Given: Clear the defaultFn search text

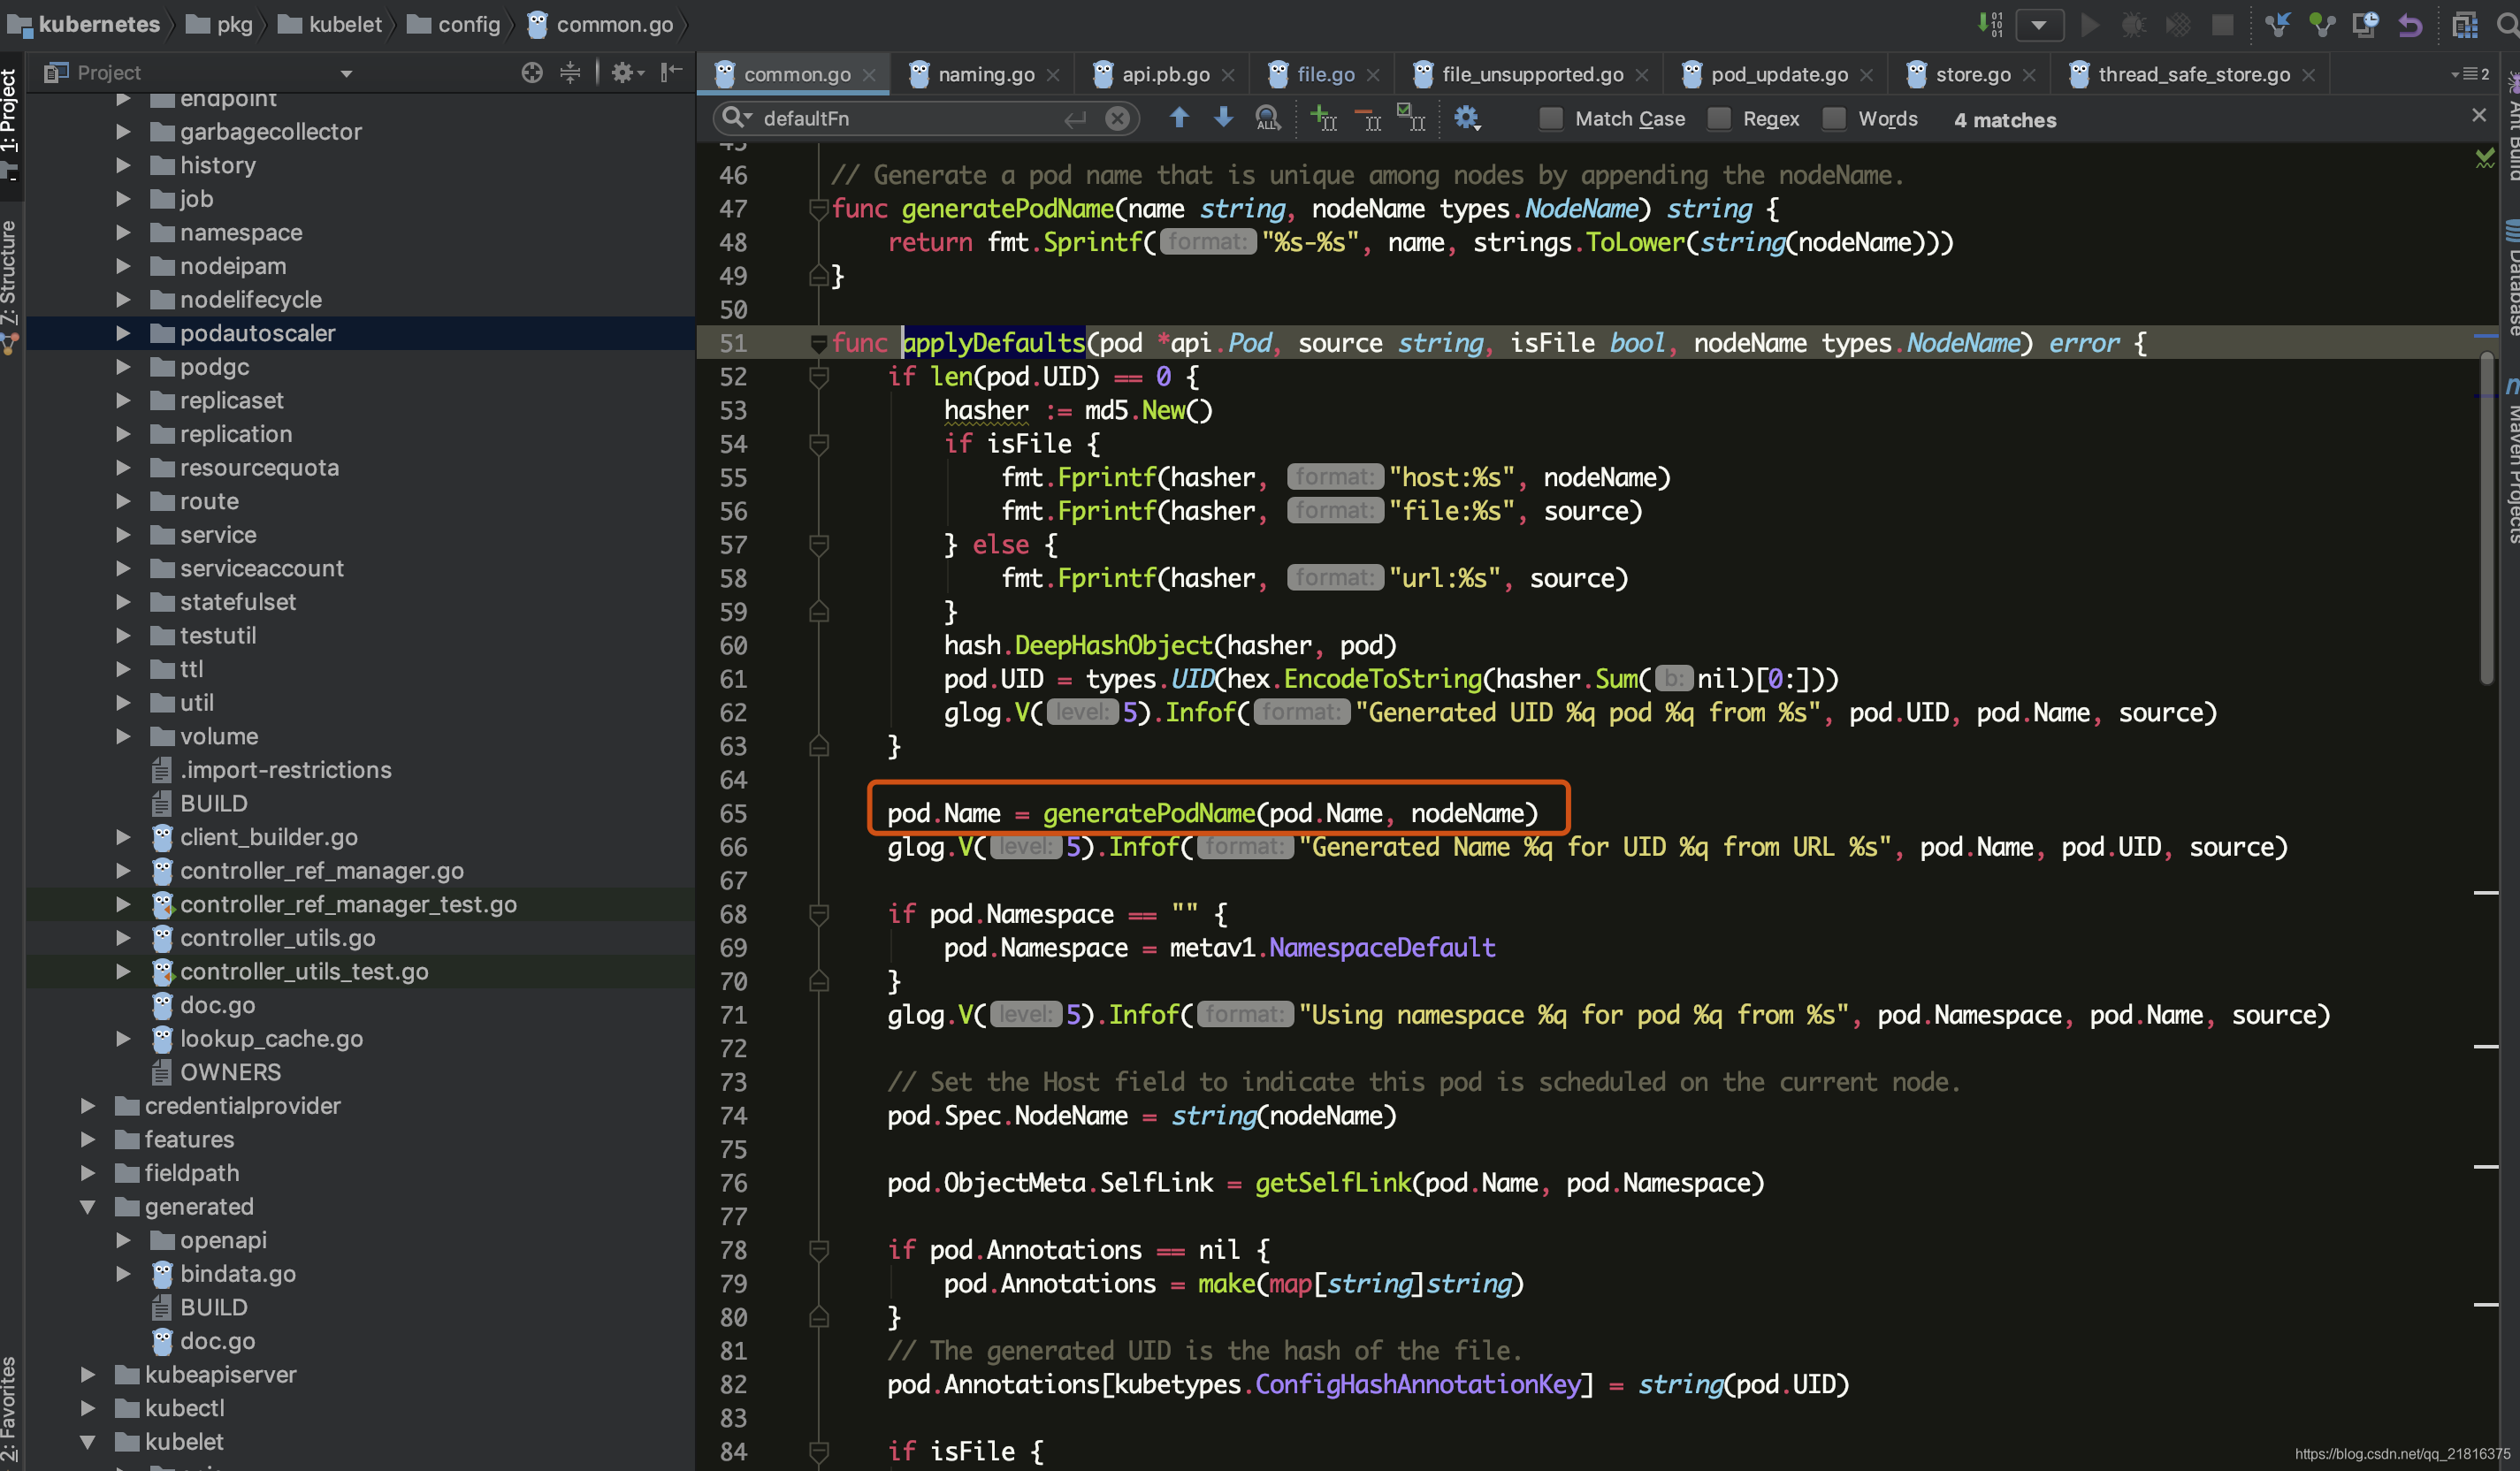Looking at the screenshot, I should 1117,119.
